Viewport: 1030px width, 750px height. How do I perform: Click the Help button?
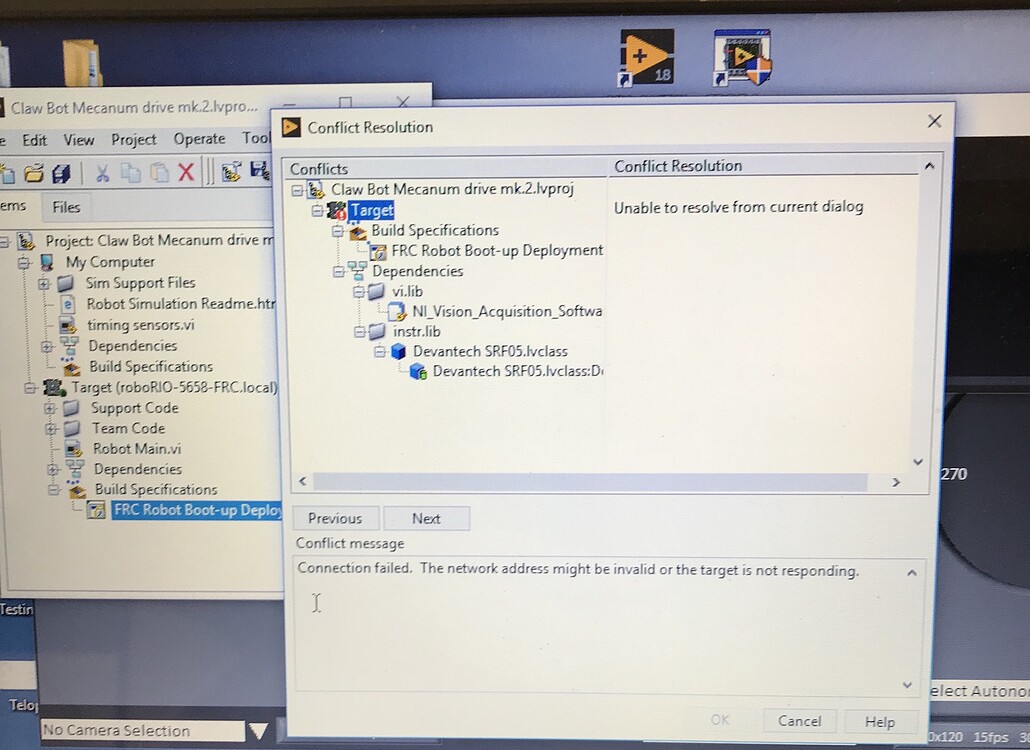(x=880, y=722)
